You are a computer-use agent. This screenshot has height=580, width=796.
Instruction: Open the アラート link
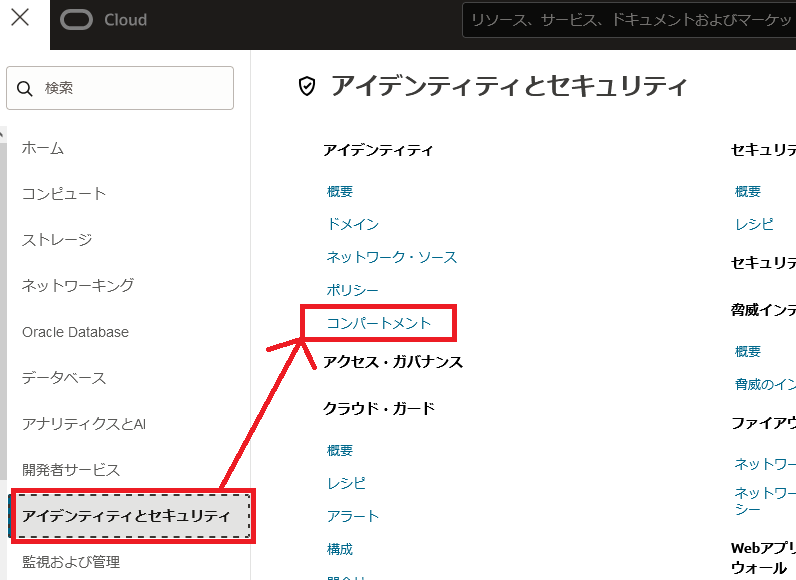353,516
